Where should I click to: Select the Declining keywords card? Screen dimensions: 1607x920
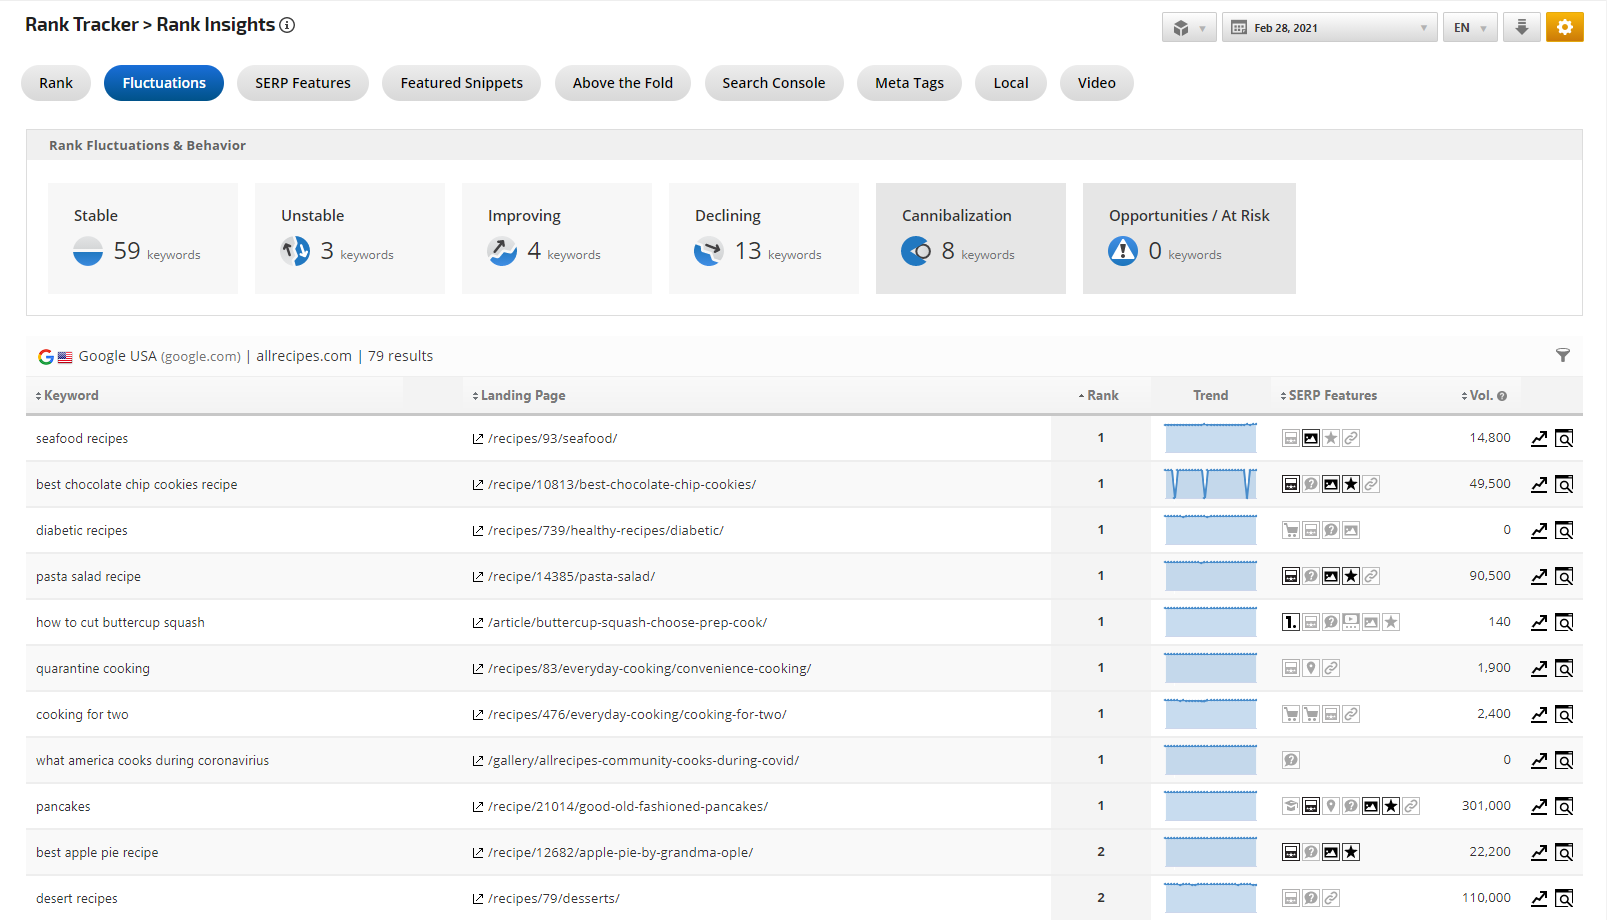(763, 238)
